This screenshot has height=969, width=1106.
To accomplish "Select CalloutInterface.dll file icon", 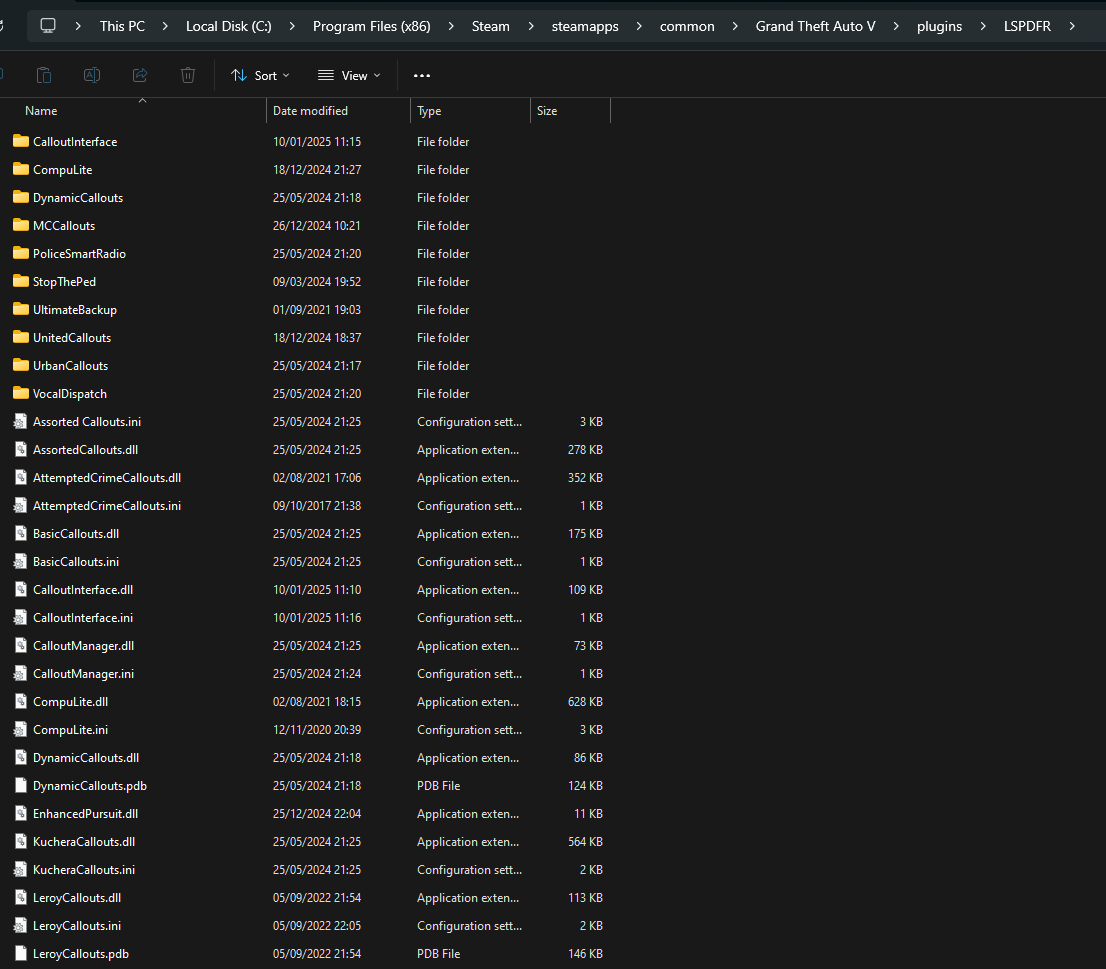I will 20,589.
